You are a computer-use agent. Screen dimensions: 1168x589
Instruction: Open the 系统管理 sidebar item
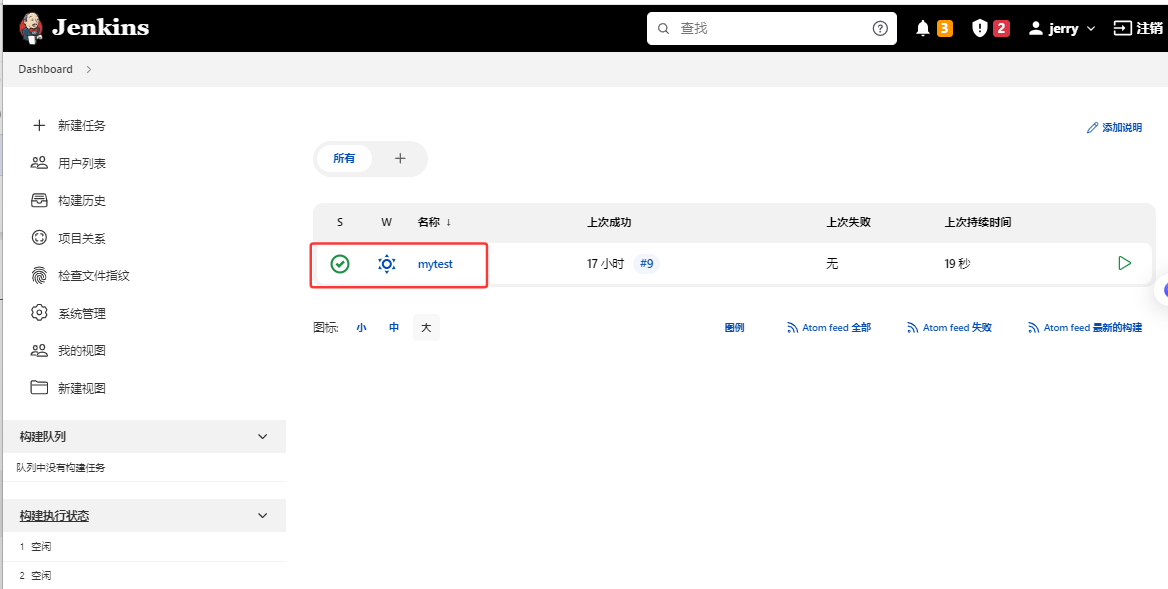82,313
